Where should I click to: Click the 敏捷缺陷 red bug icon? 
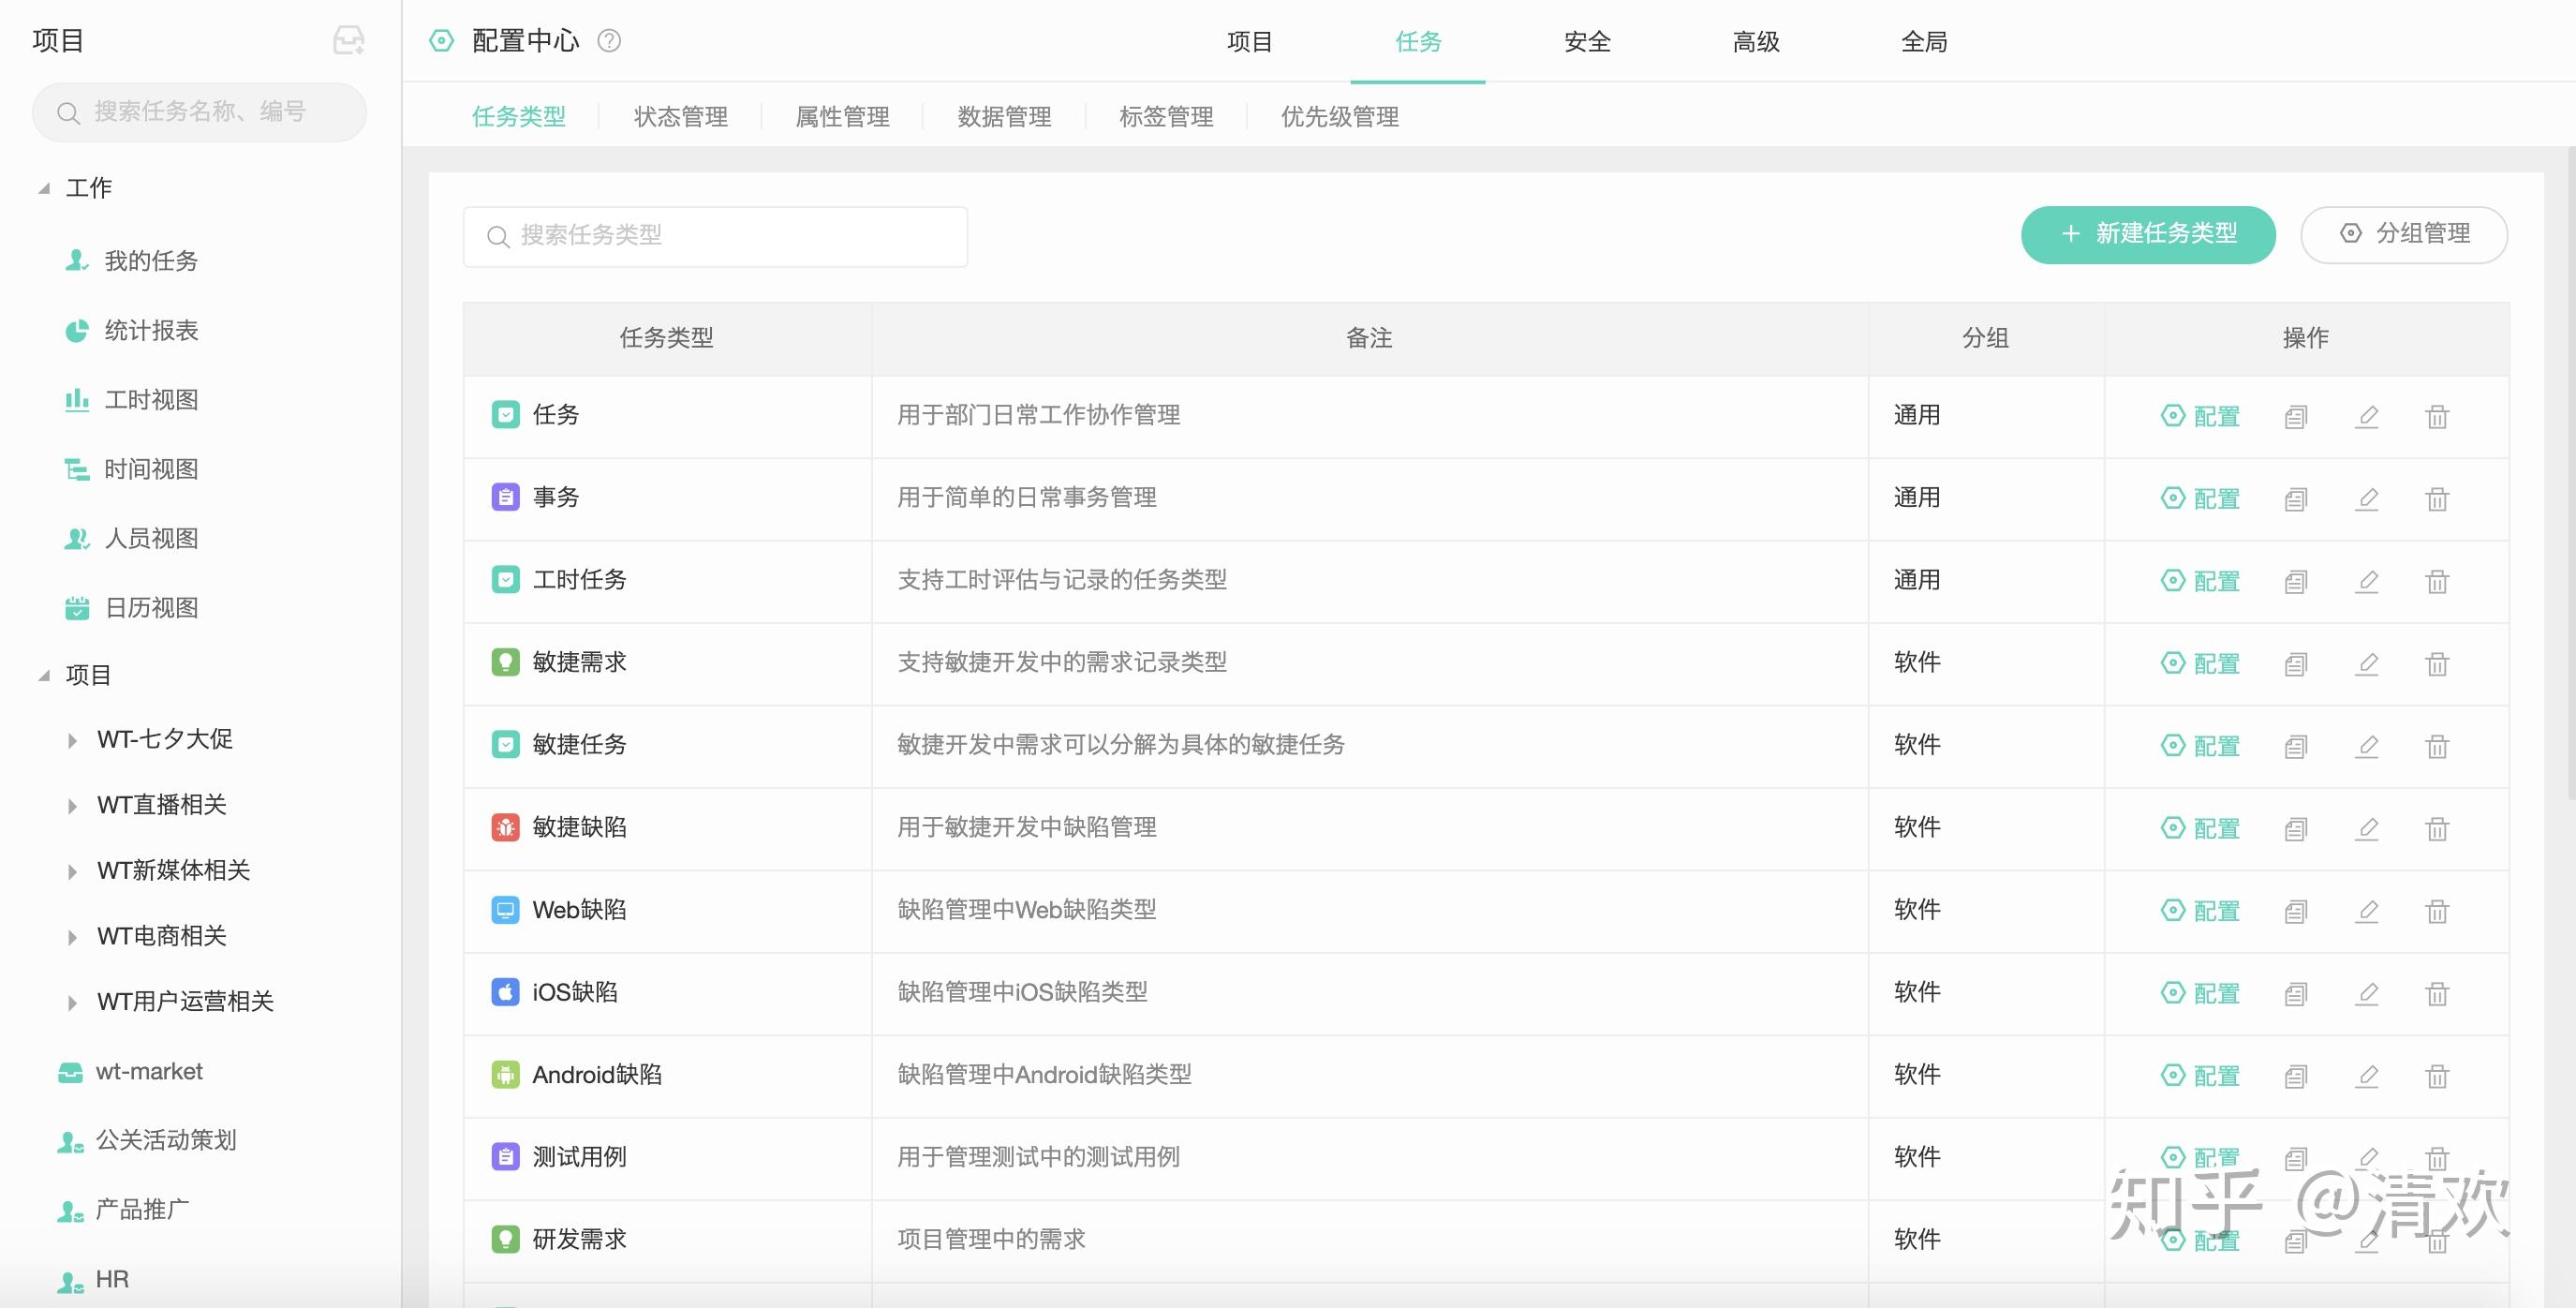(x=506, y=827)
